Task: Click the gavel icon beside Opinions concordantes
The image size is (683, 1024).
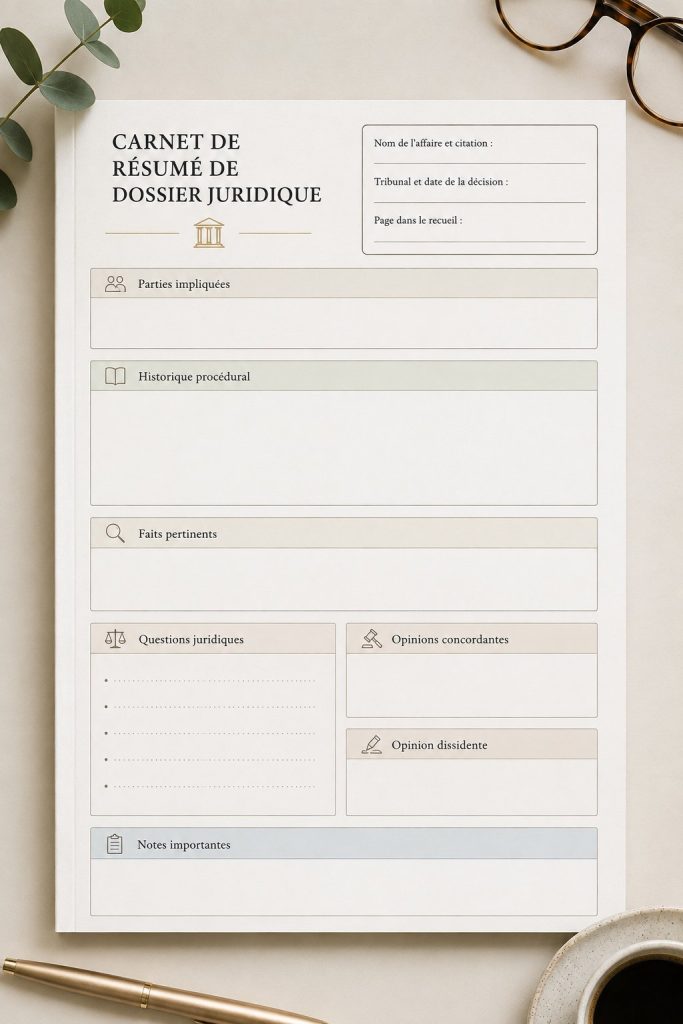Action: (x=372, y=639)
